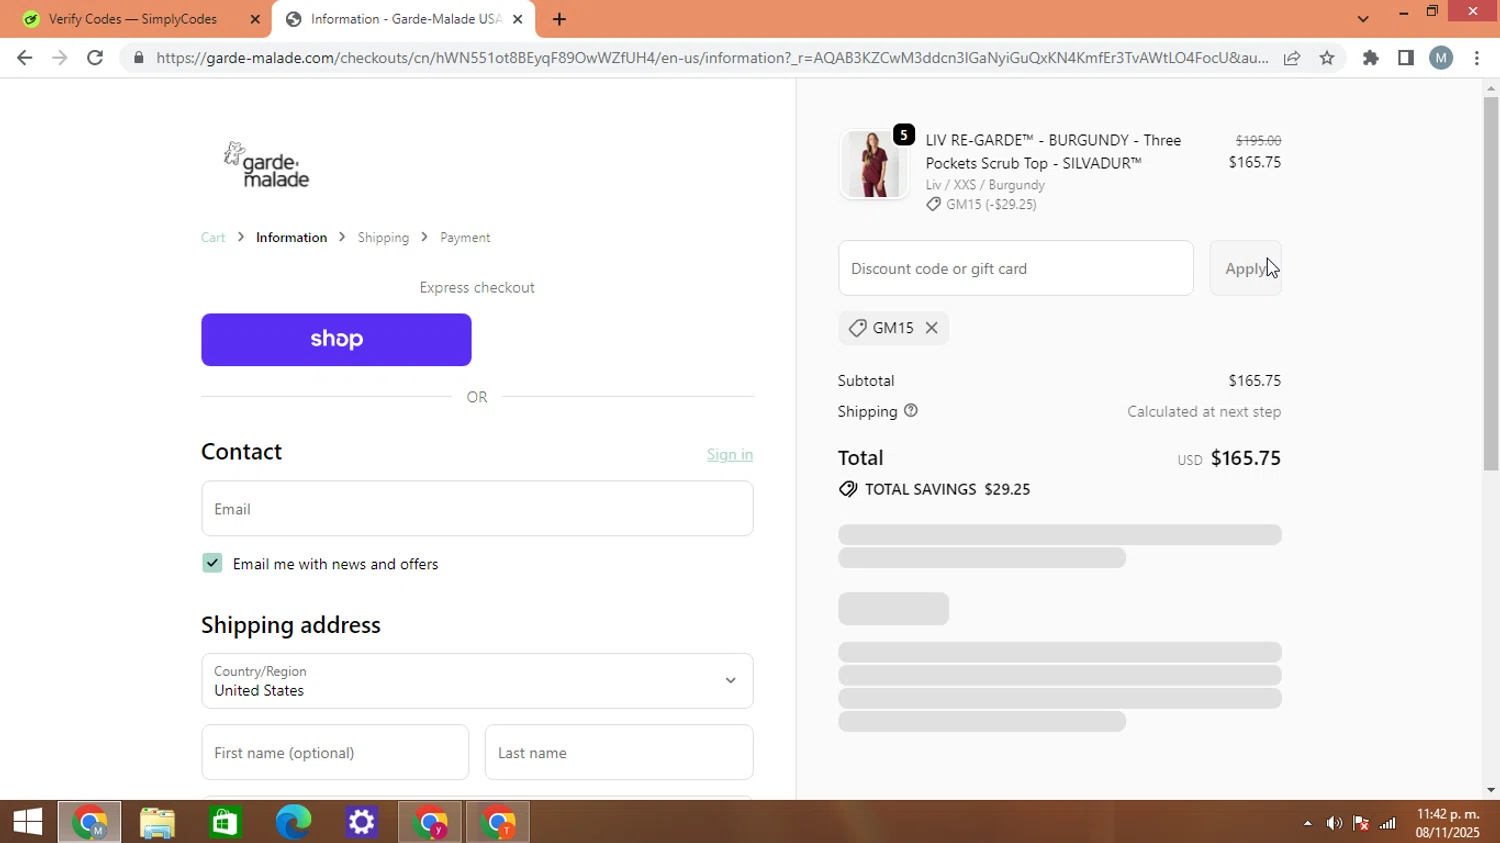Focus the Email input field
Screen dimensions: 1500x843
pyautogui.click(x=477, y=508)
